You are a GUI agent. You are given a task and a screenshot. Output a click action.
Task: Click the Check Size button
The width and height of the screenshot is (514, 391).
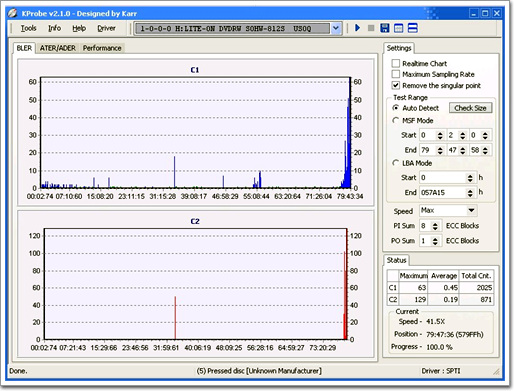[x=470, y=108]
